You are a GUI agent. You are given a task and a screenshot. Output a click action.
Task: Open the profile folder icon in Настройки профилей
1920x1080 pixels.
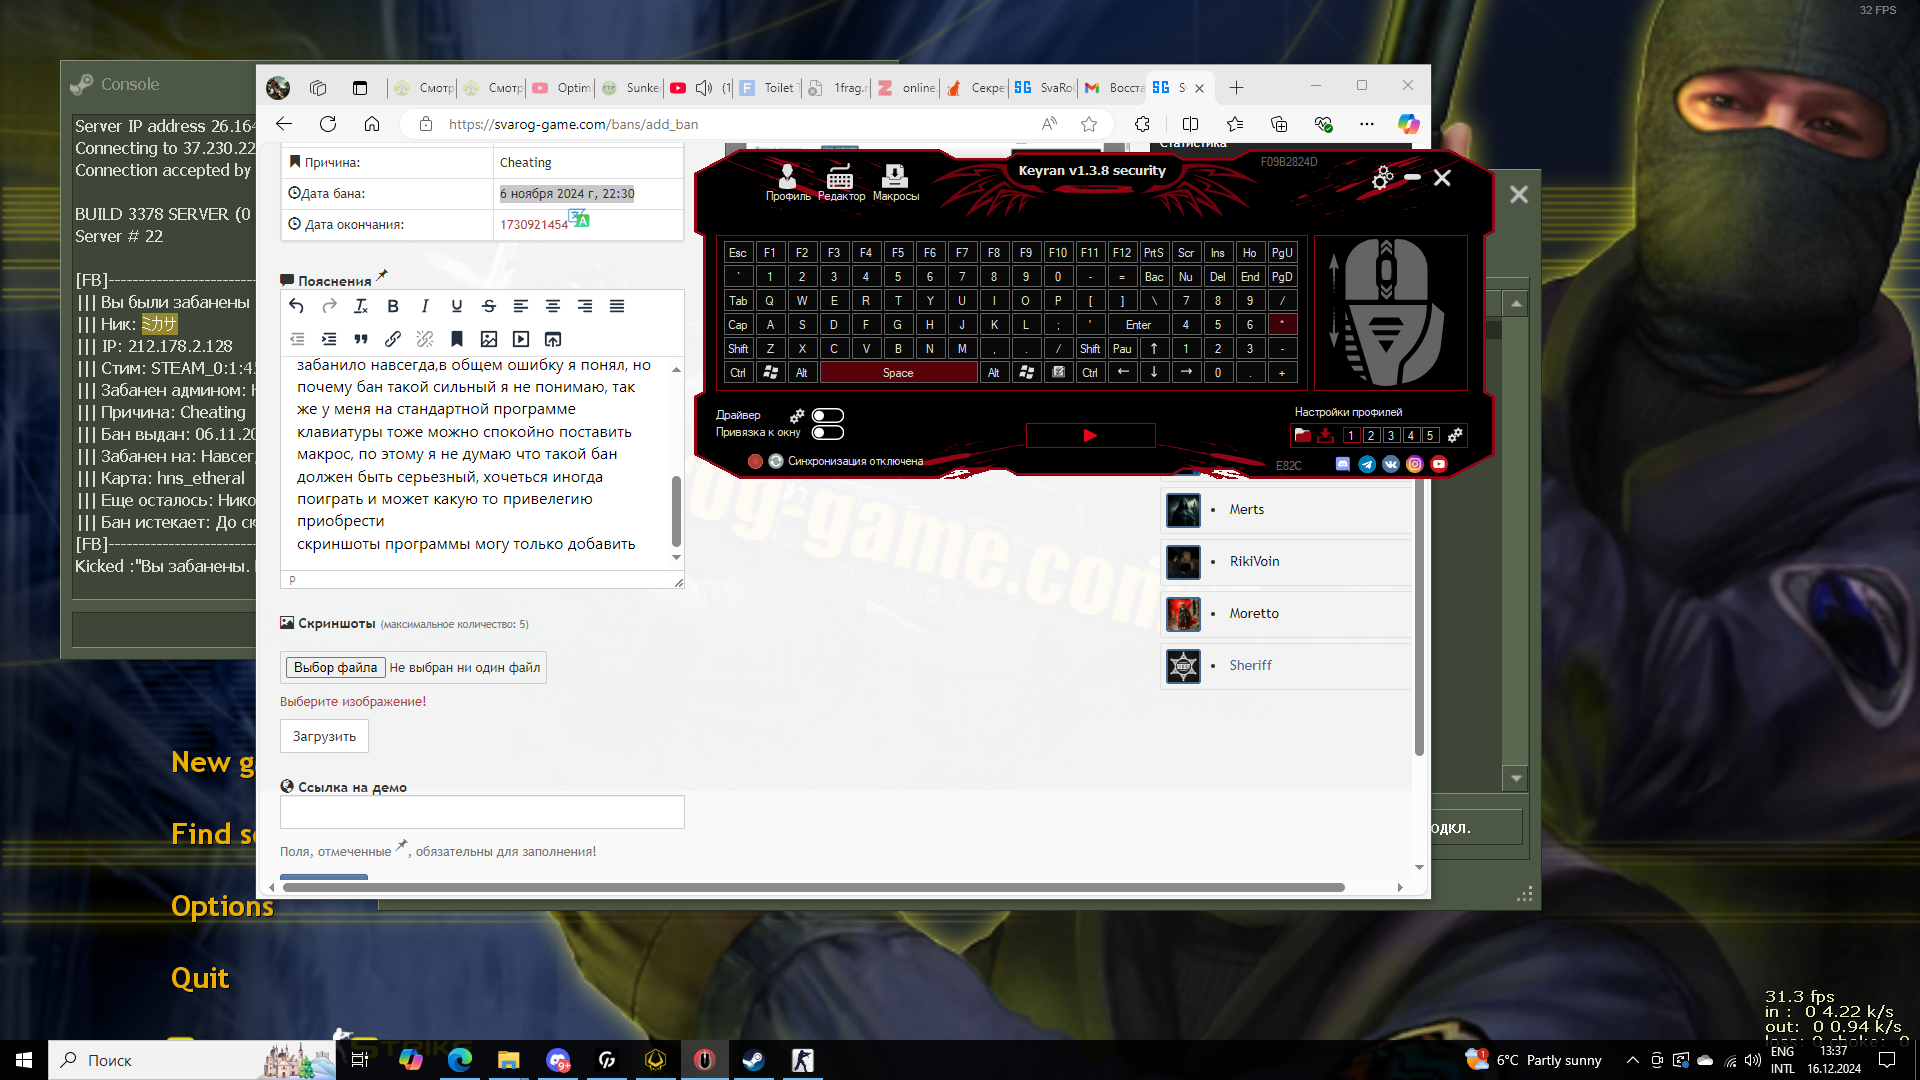pyautogui.click(x=1302, y=435)
